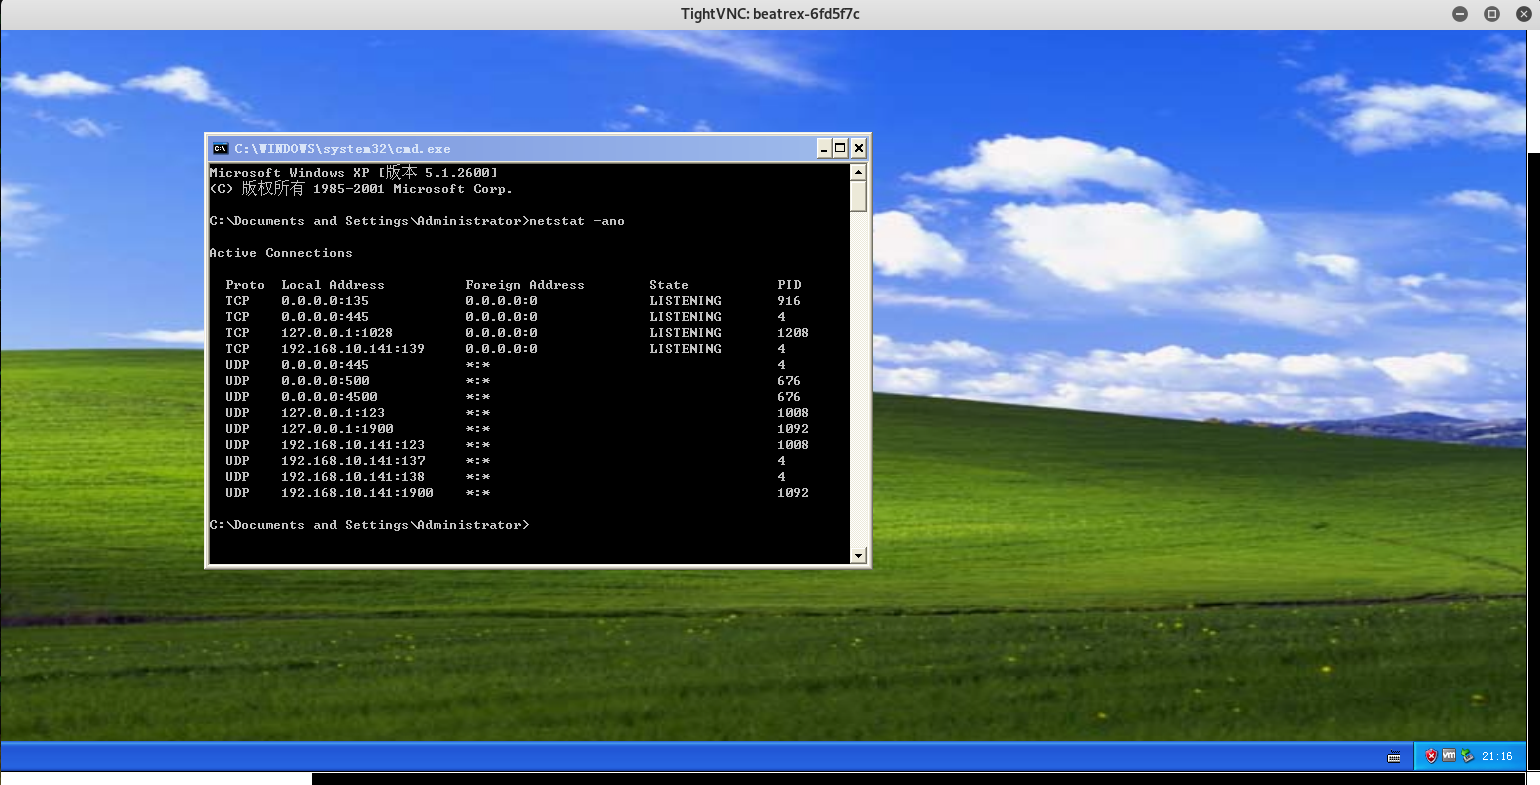Click local address 0.0.0.0:135

(325, 301)
